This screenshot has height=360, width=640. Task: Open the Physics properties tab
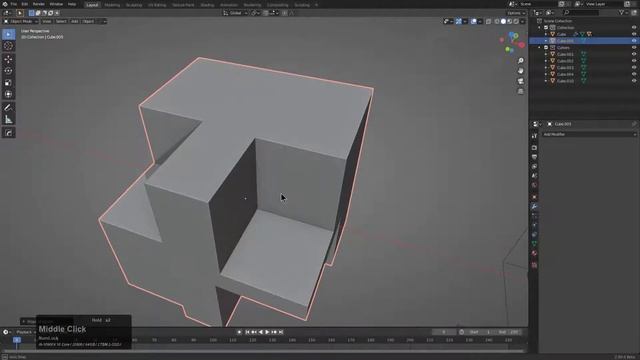point(534,225)
